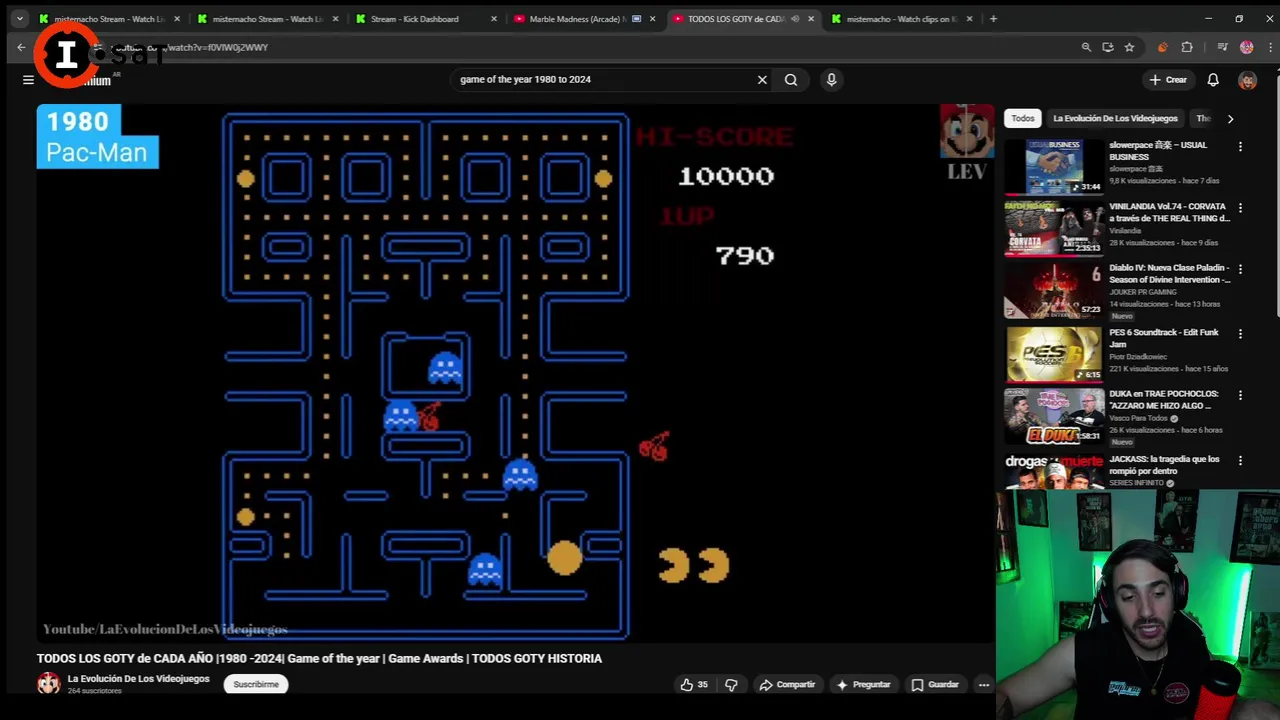1280x720 pixels.
Task: Click the channel avatar below the video
Action: [x=48, y=684]
